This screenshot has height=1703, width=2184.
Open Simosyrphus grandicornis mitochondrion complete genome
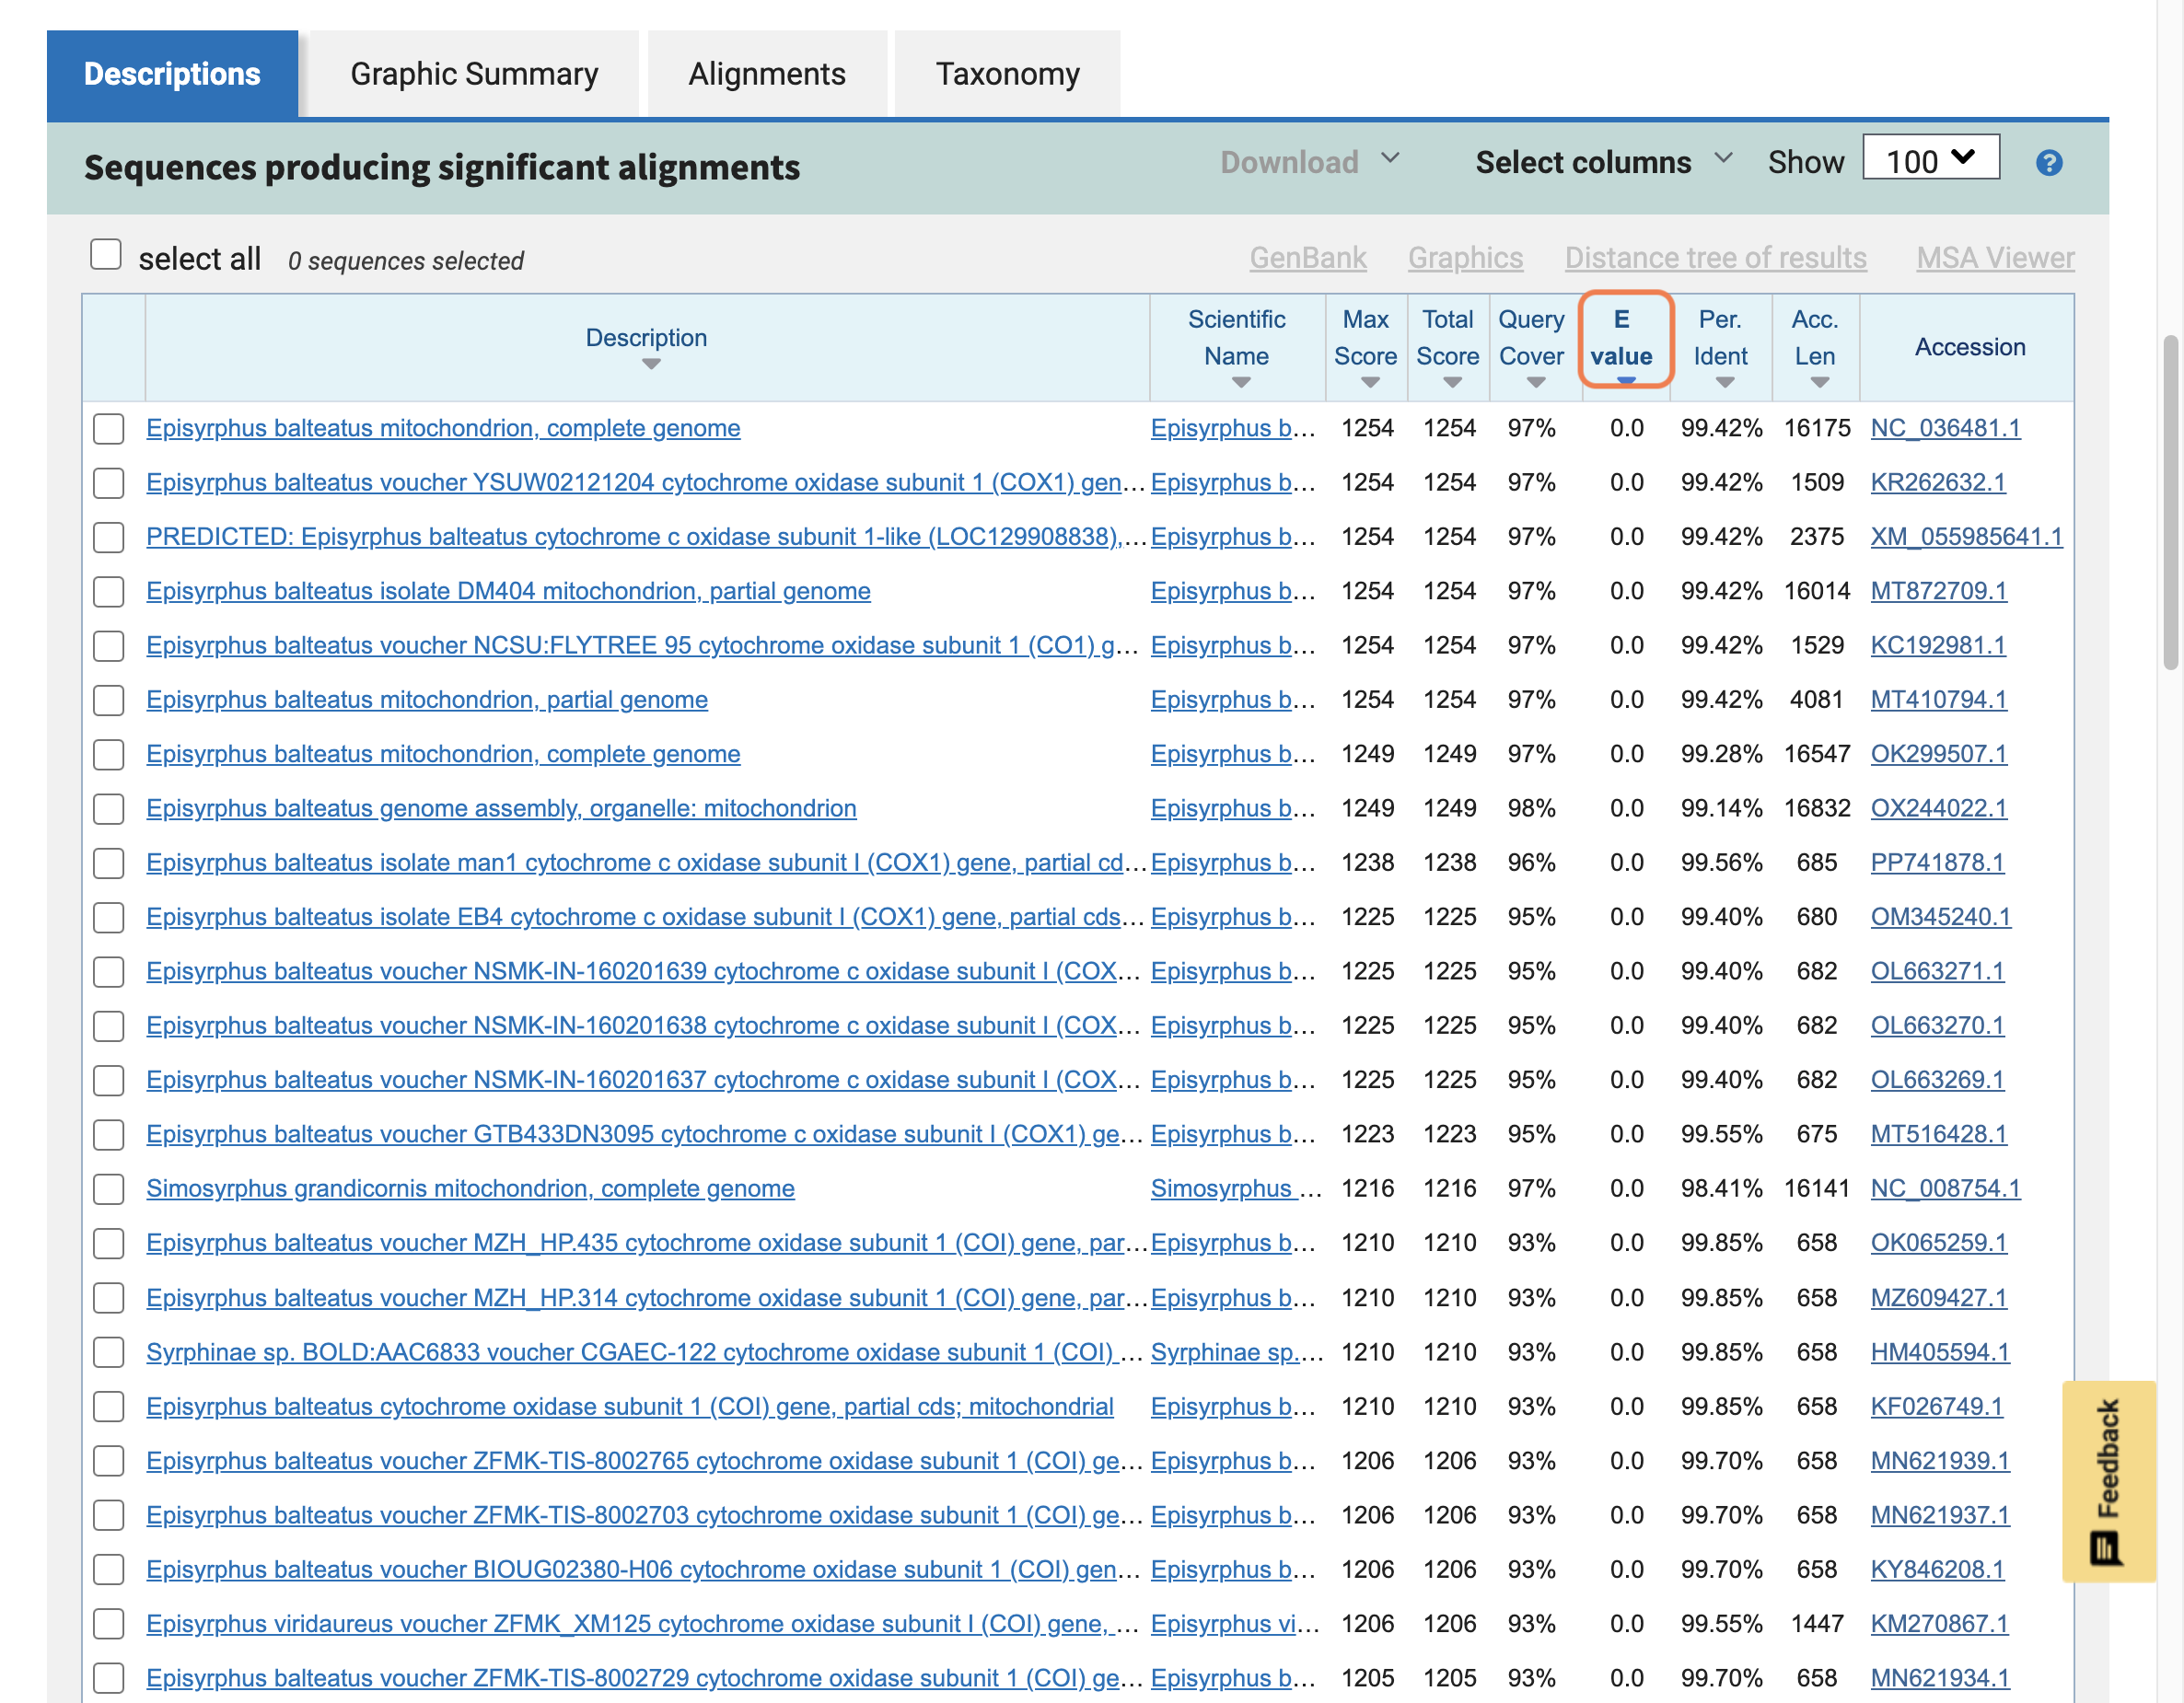click(x=470, y=1189)
